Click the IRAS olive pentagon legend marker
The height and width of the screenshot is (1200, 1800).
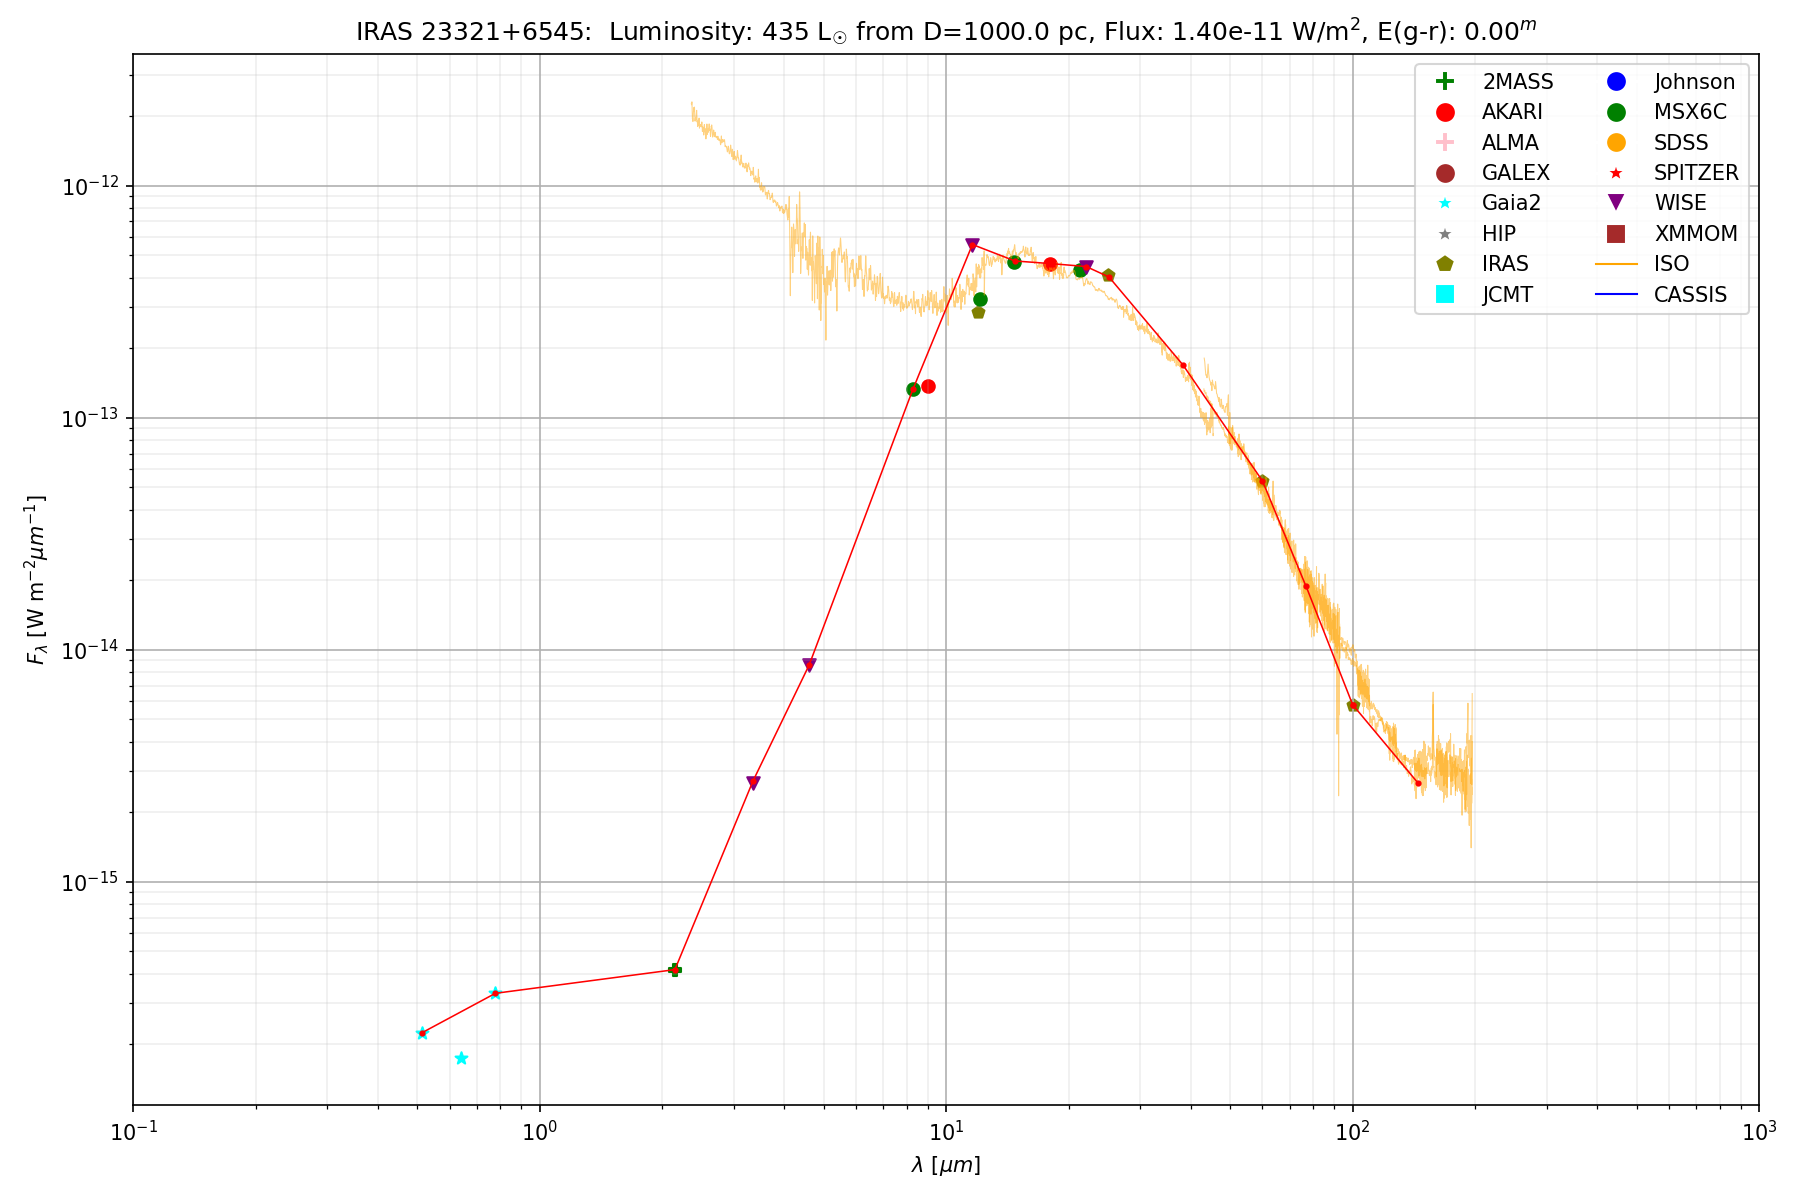click(1444, 264)
